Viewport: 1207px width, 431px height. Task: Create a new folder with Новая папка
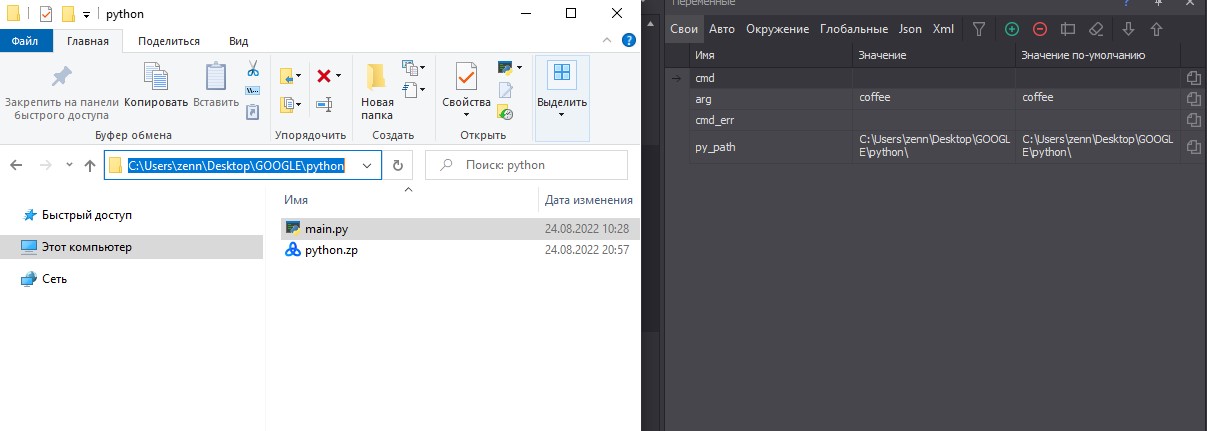377,91
